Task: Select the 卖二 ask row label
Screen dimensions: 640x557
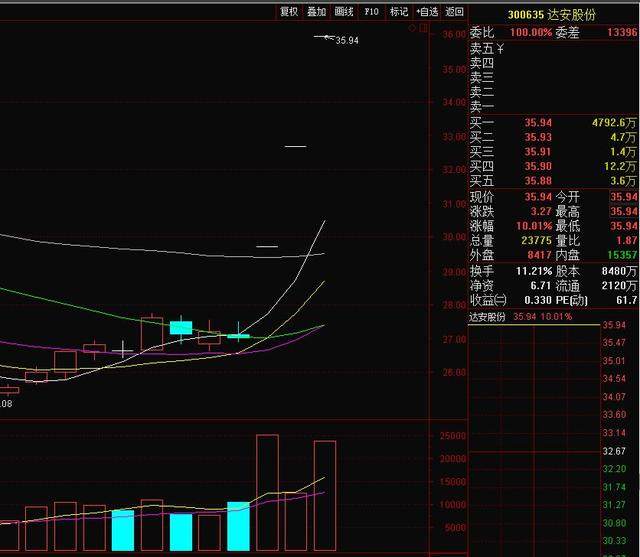Action: [x=482, y=92]
